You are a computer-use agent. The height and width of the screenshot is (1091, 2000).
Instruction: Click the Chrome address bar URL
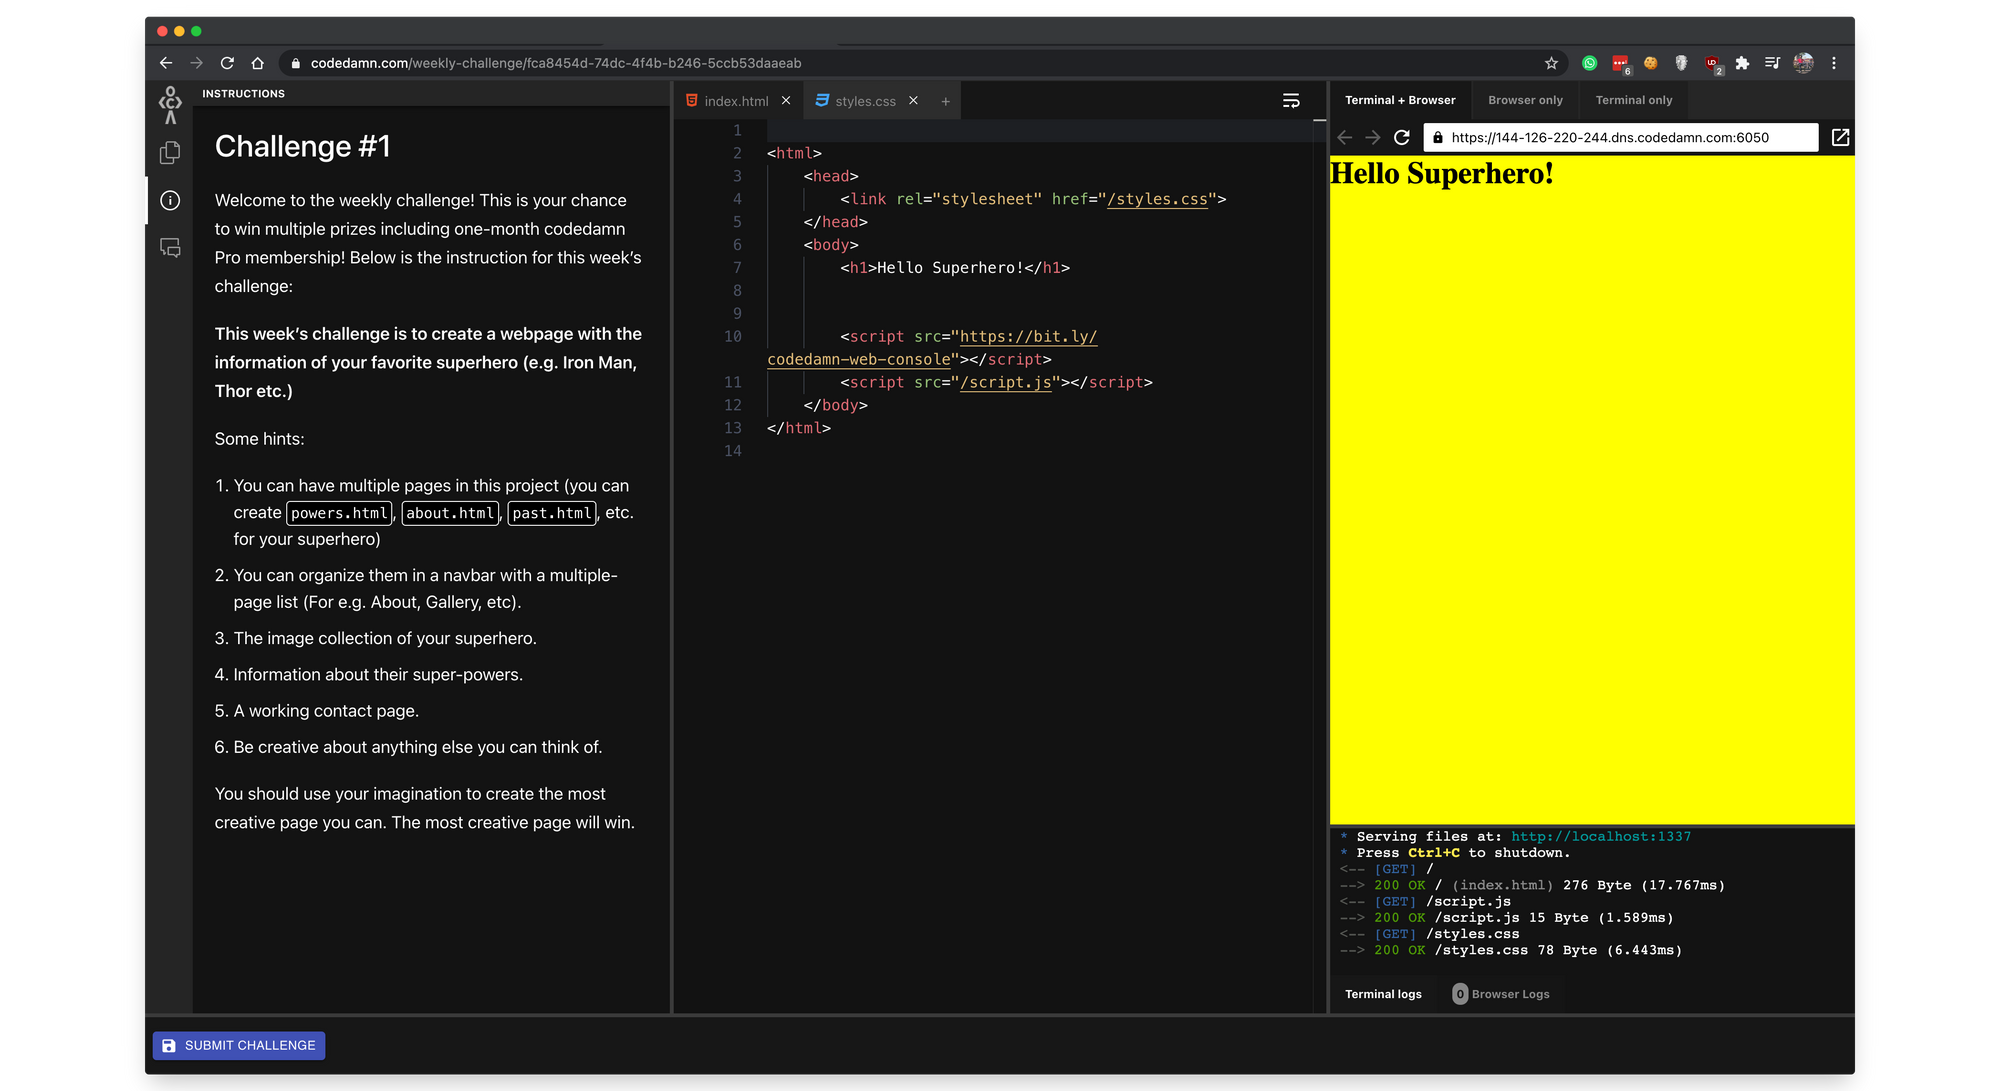[556, 63]
